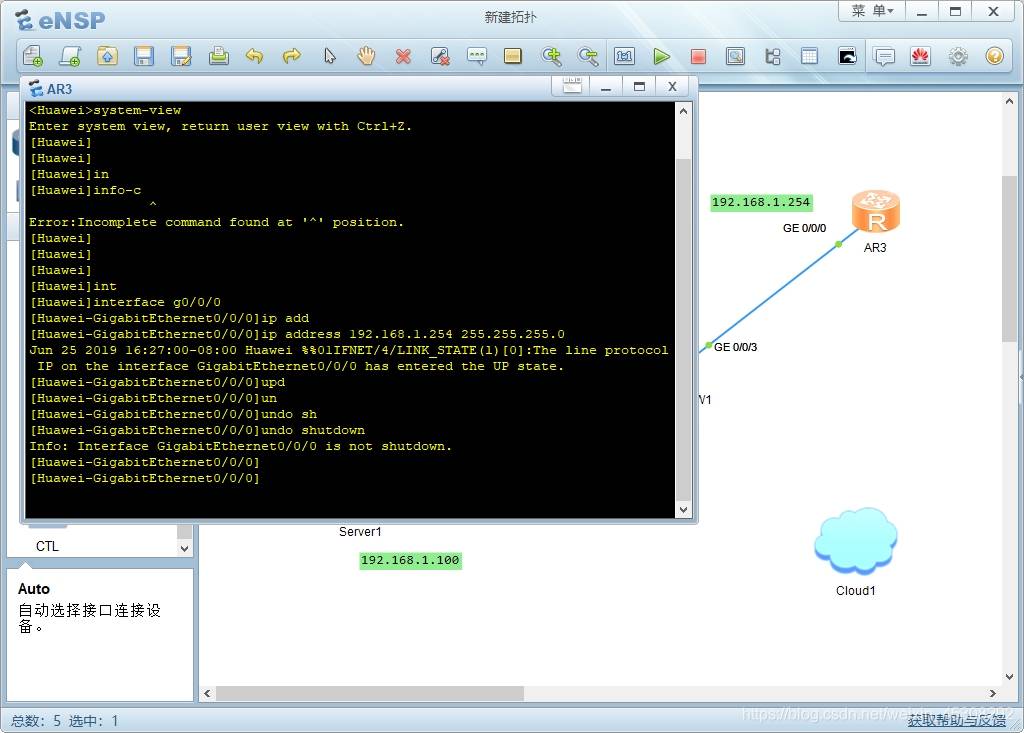Show all interfaces icon in toolbar
The height and width of the screenshot is (733, 1024).
773,56
